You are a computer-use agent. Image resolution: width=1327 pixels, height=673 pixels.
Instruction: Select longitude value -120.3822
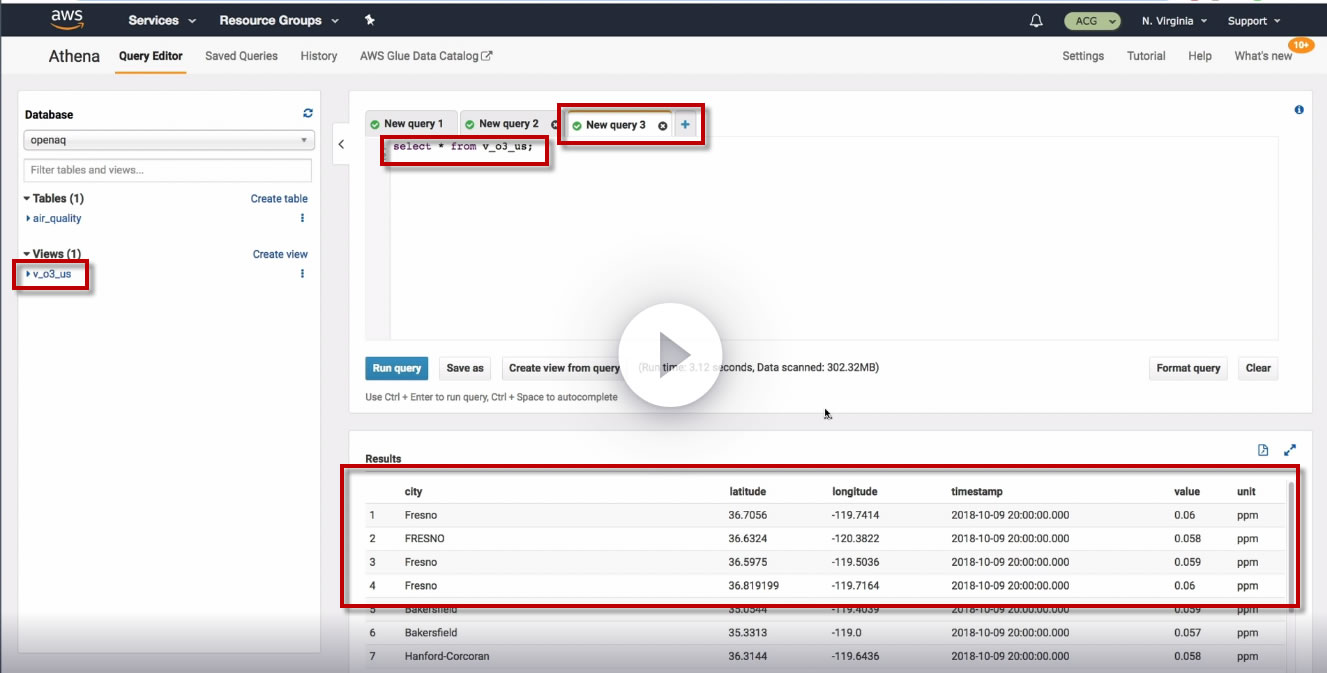856,539
